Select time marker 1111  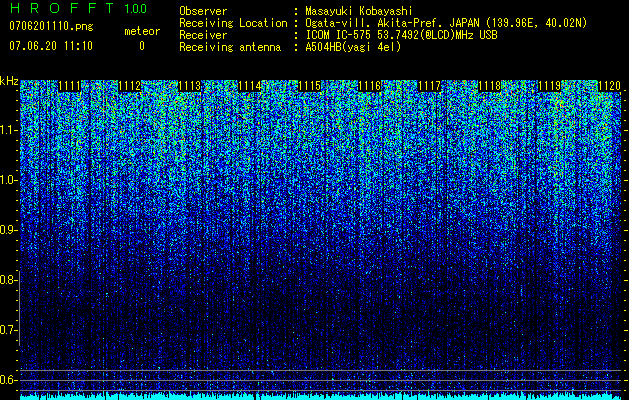[x=69, y=86]
